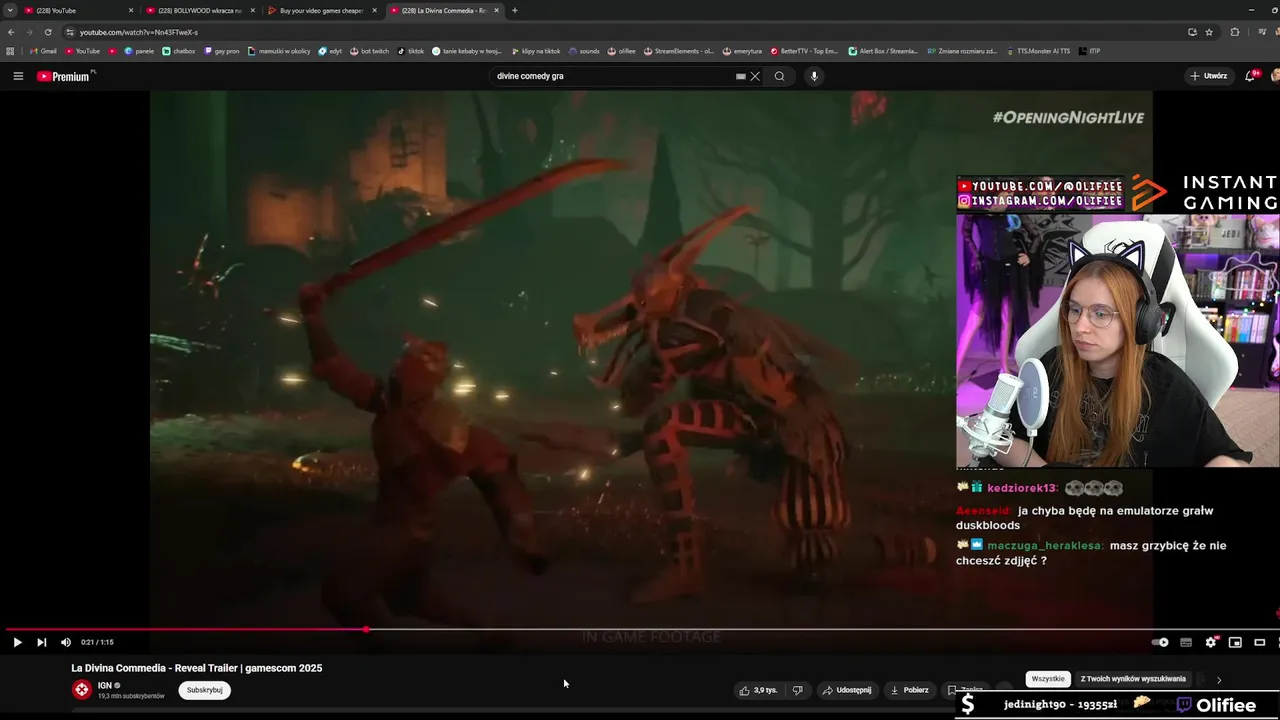
Task: Open Chrome extensions puzzle icon
Action: click(x=1235, y=32)
